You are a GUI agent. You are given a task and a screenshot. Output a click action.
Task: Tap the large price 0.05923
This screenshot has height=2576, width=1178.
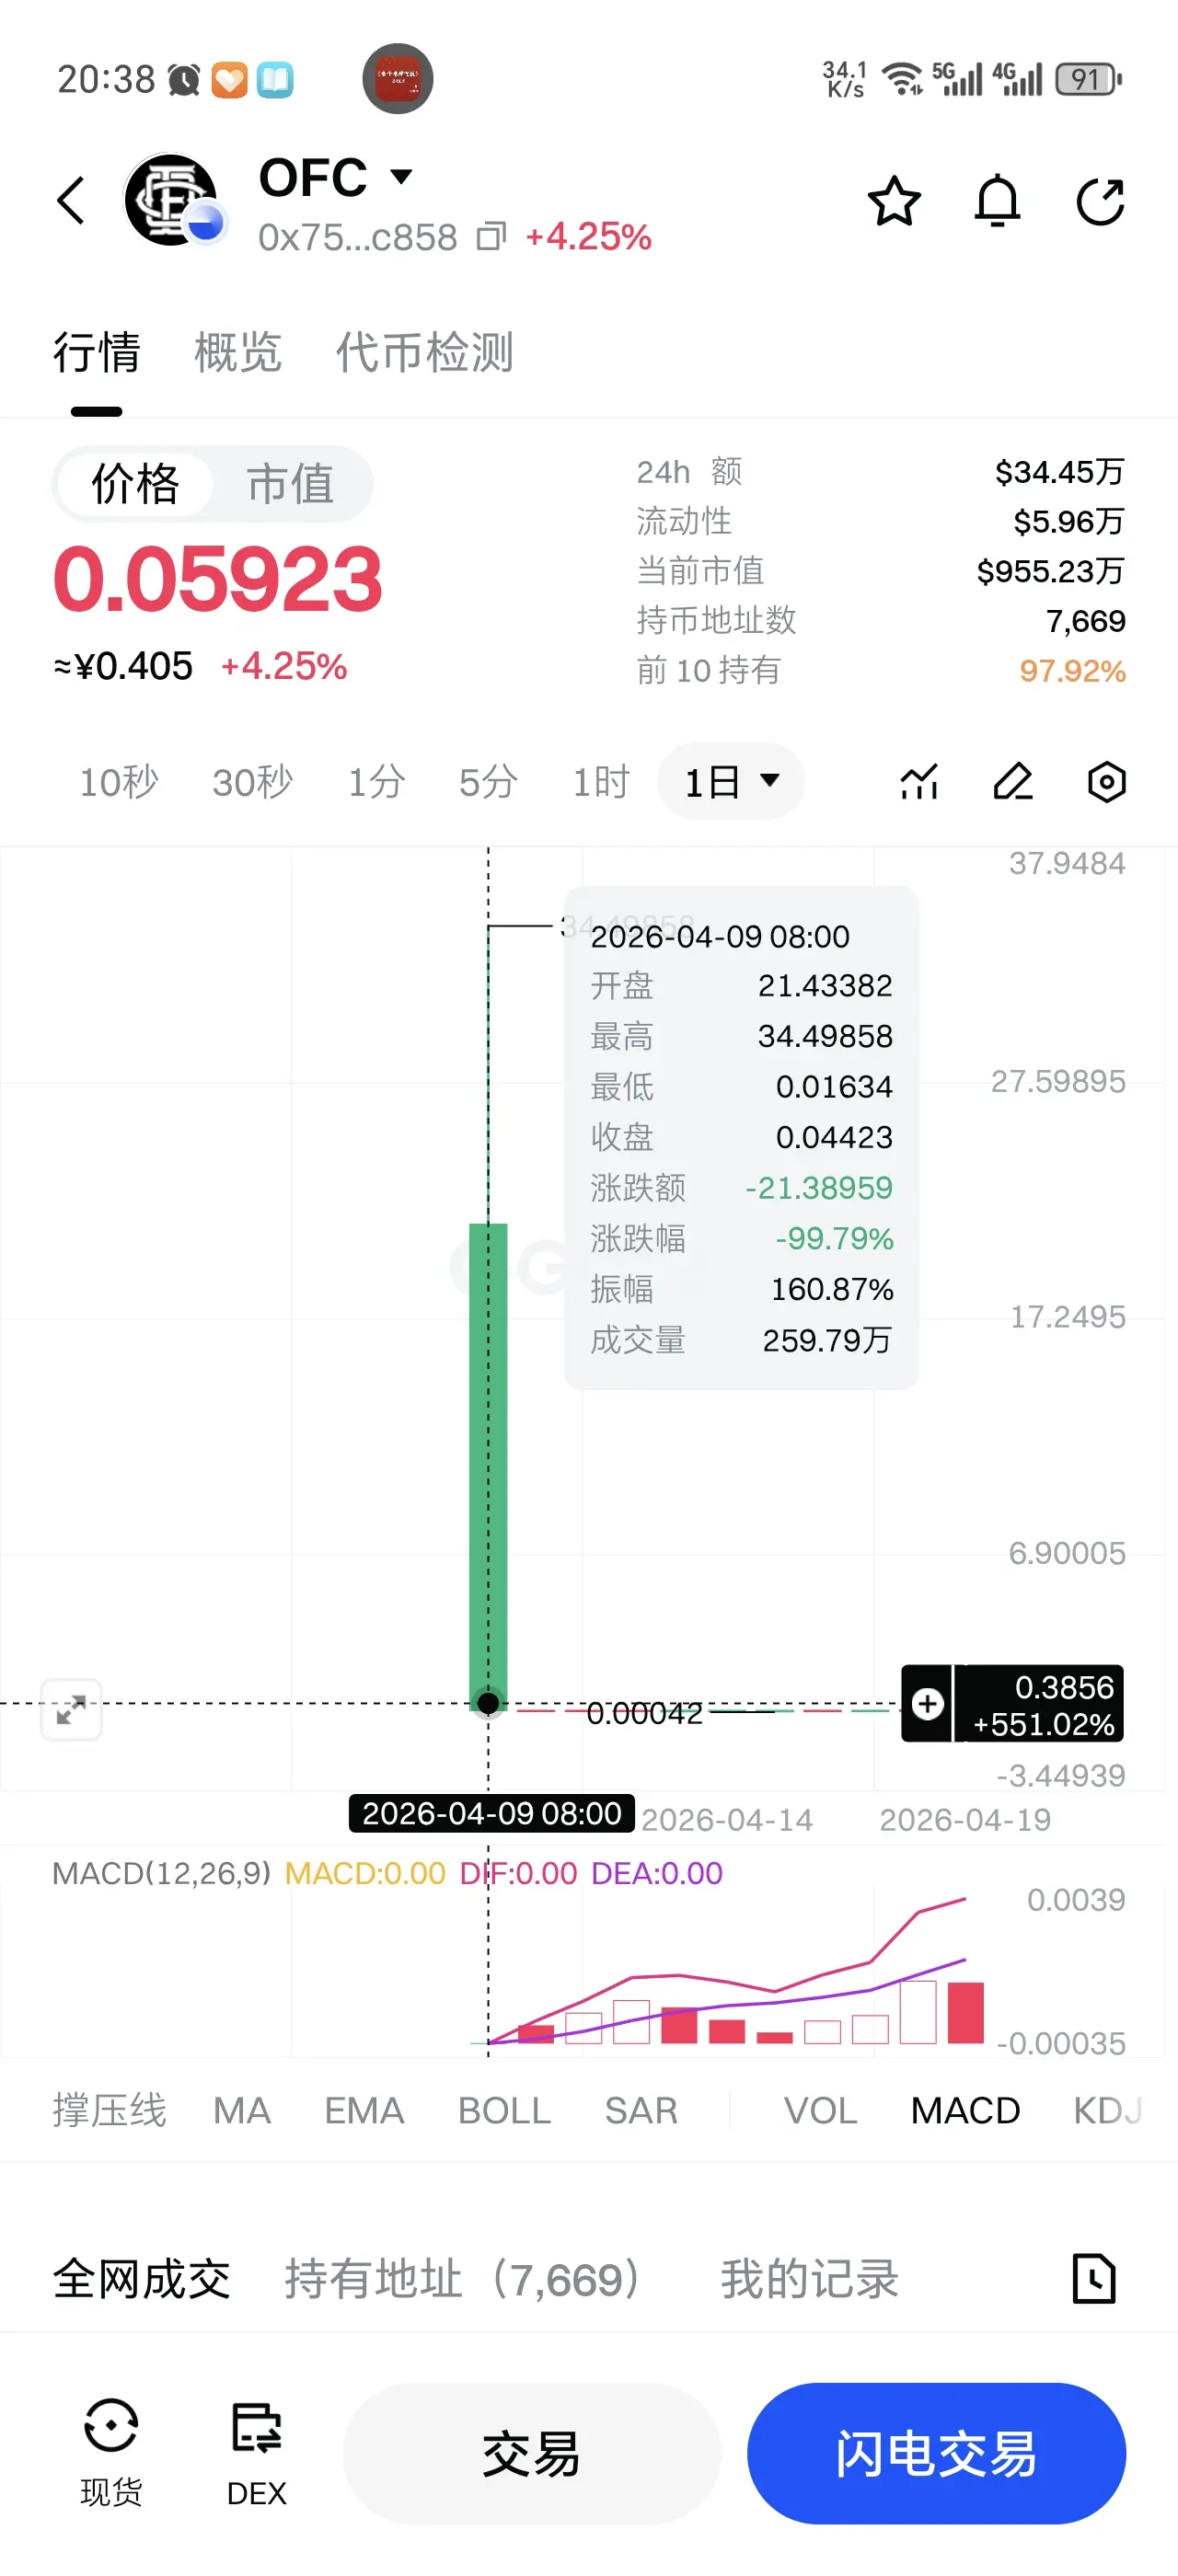tap(218, 578)
